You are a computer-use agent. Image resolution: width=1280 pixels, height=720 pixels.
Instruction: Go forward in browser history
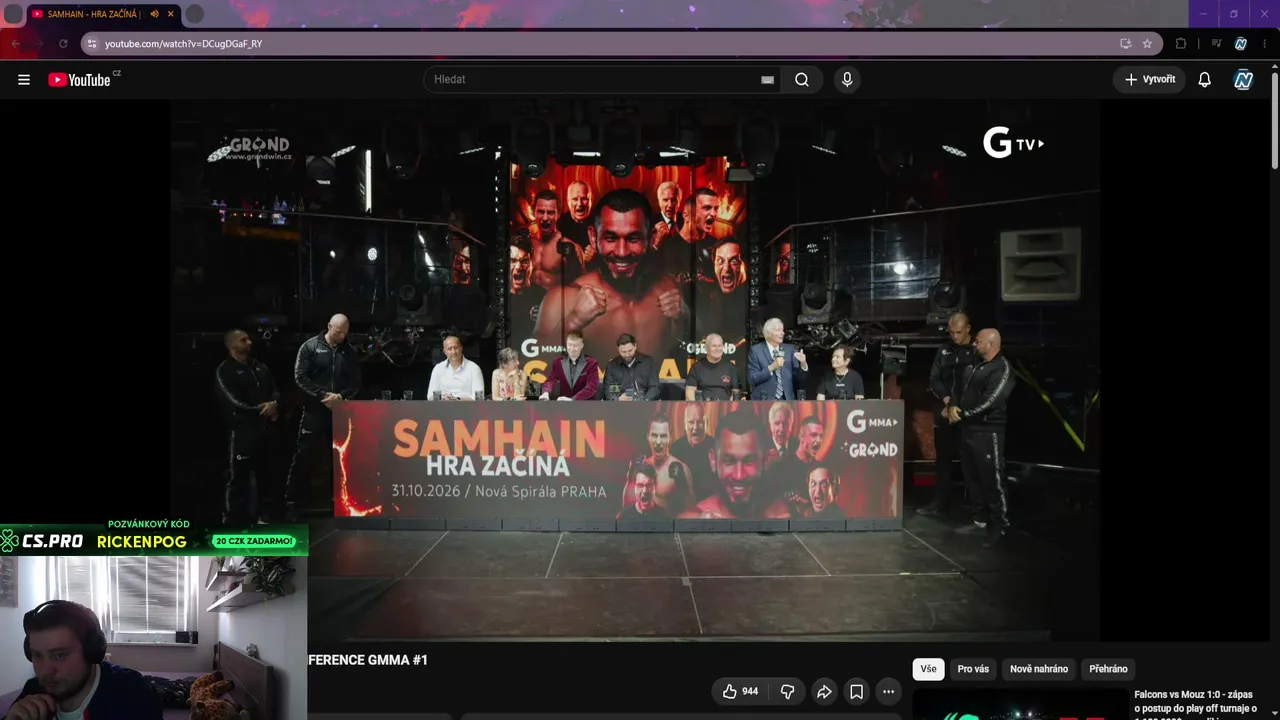click(x=38, y=44)
